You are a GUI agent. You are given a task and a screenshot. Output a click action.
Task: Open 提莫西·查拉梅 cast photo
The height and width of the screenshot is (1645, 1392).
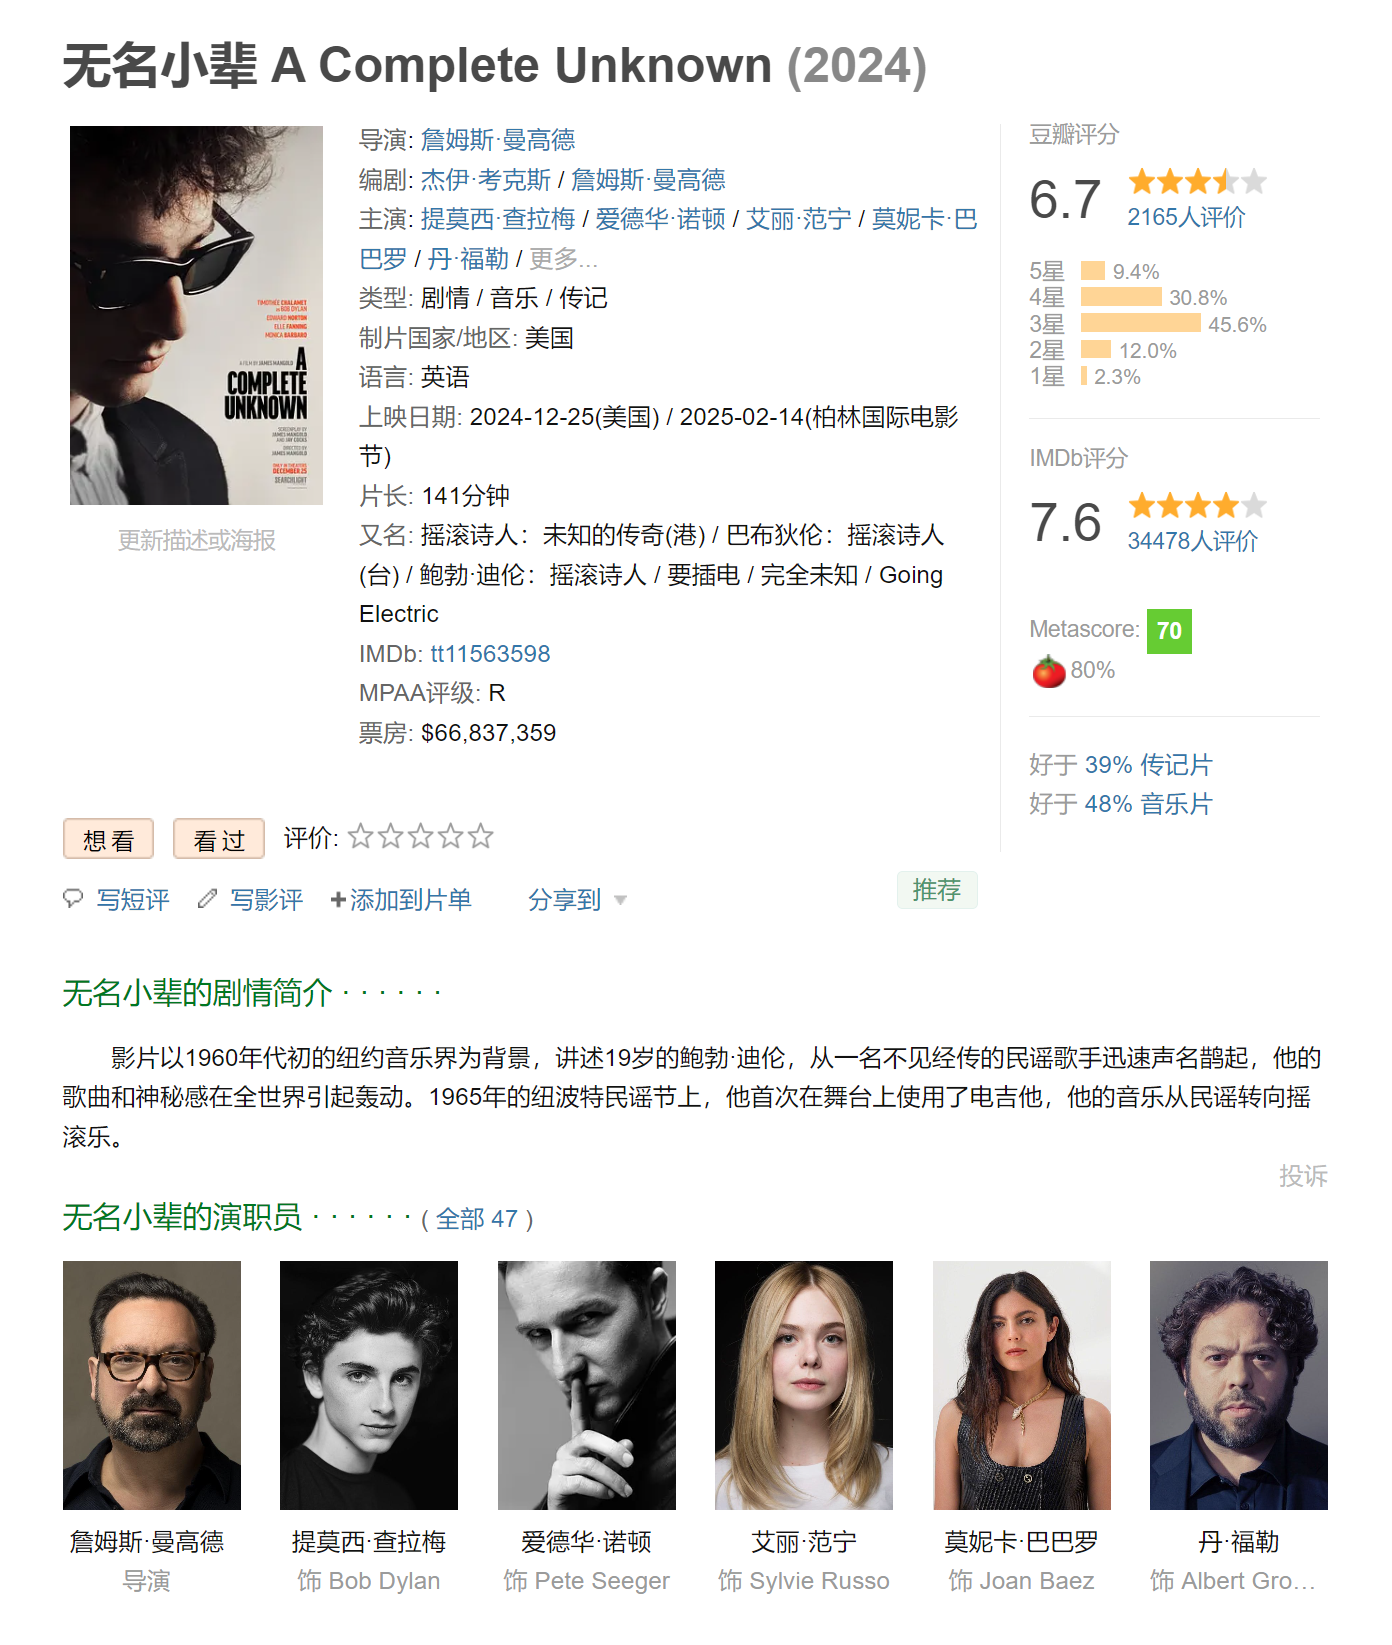pos(369,1385)
